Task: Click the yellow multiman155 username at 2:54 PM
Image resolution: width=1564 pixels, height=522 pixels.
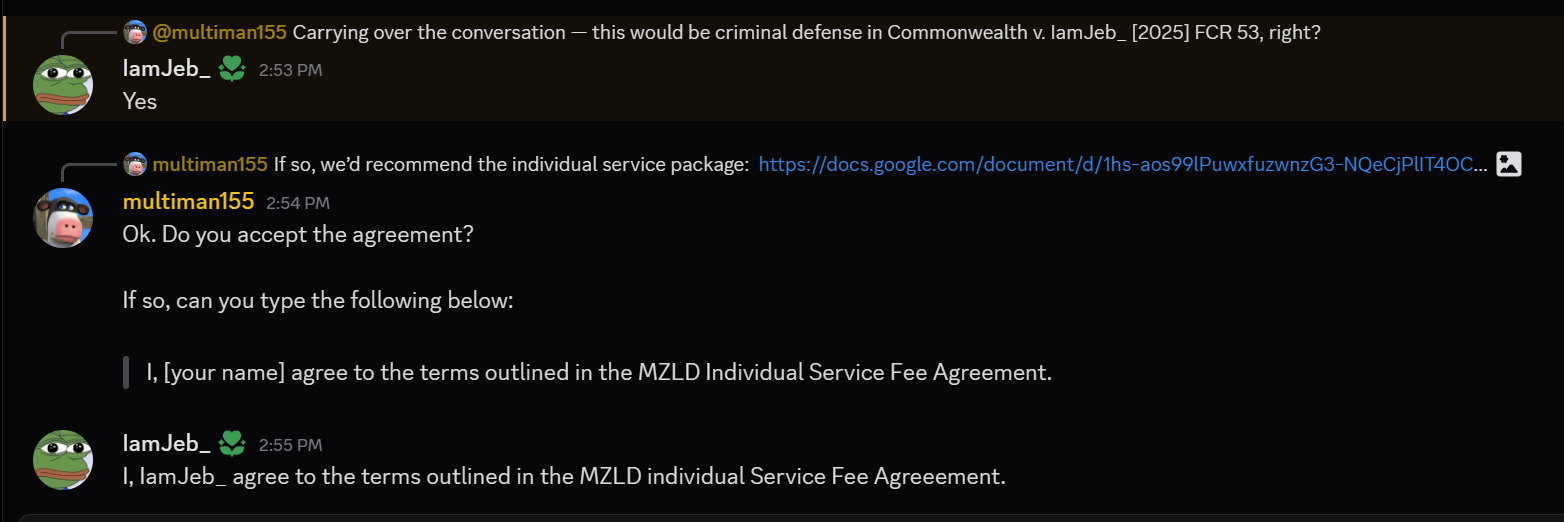Action: click(x=188, y=202)
